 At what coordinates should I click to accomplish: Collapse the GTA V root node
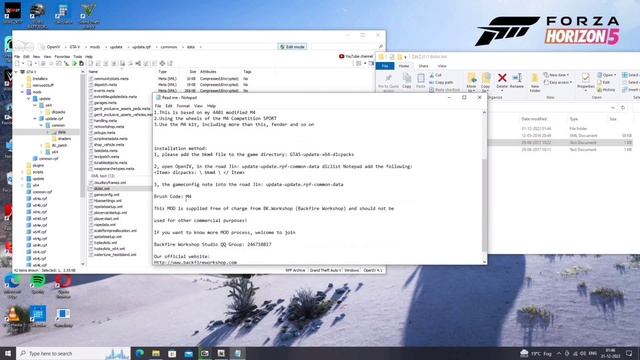coord(16,72)
